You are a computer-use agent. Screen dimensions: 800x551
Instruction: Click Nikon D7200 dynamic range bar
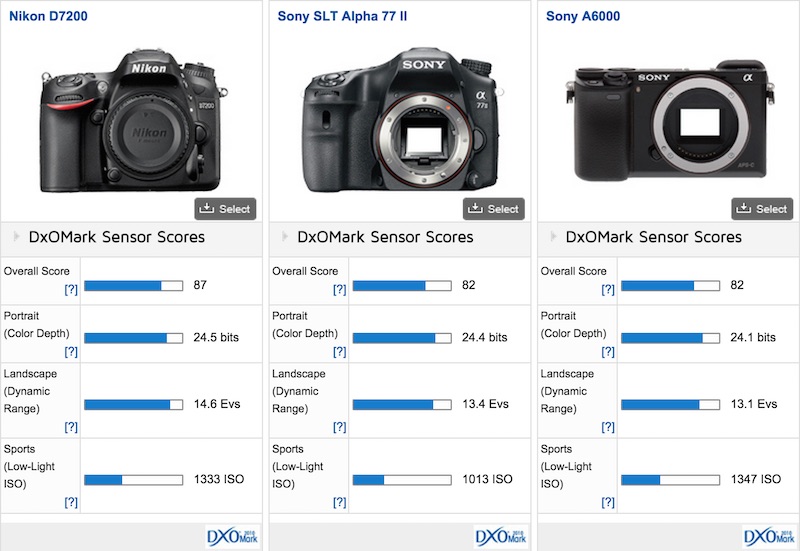click(134, 405)
